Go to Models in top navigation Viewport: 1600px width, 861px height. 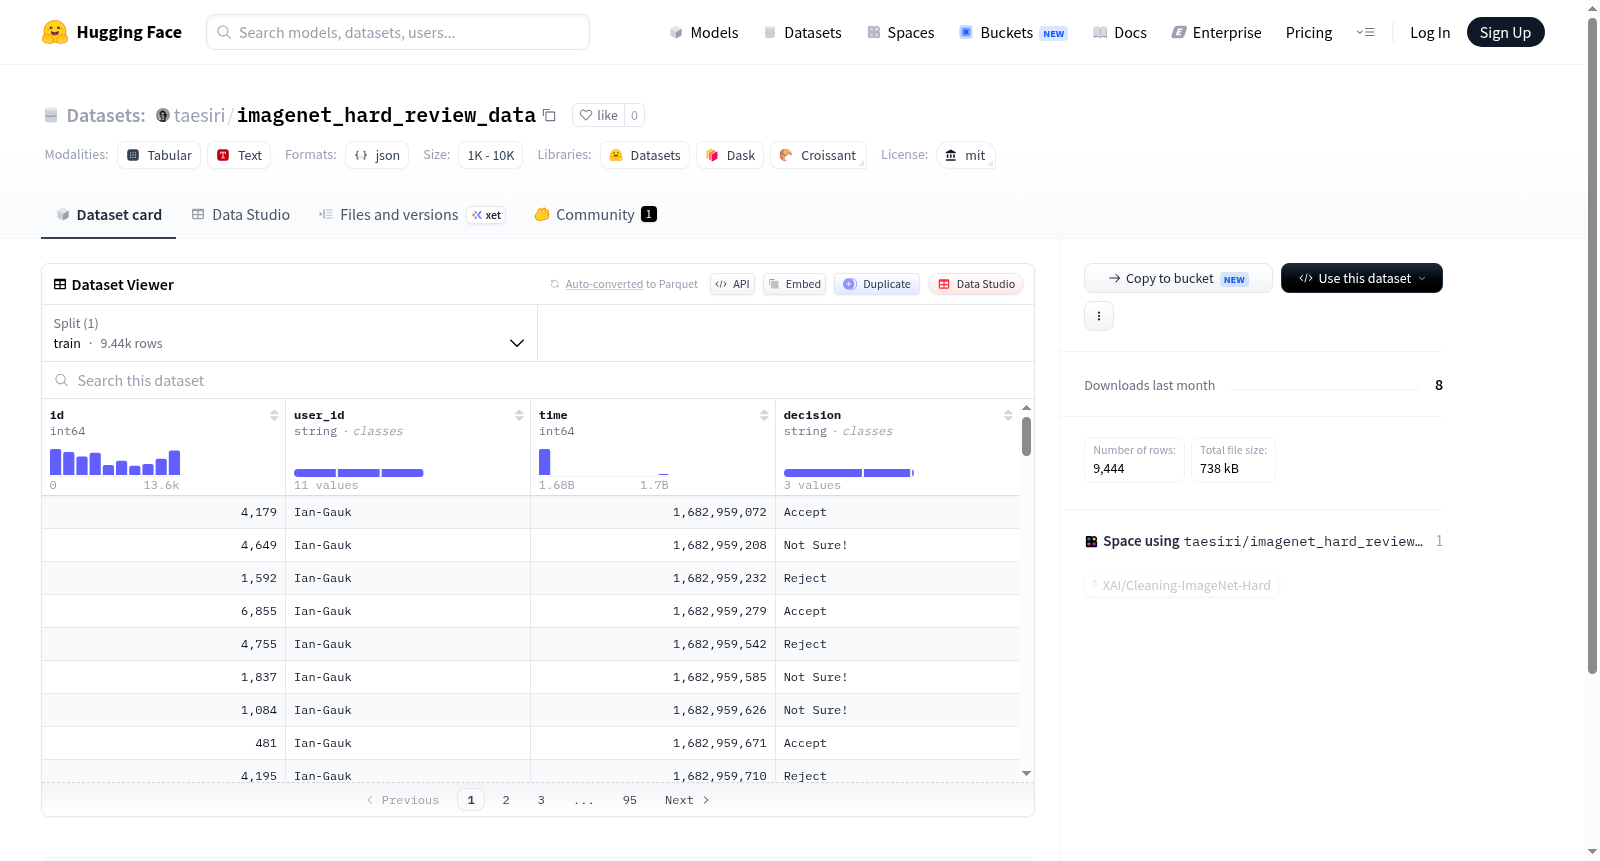pyautogui.click(x=704, y=32)
